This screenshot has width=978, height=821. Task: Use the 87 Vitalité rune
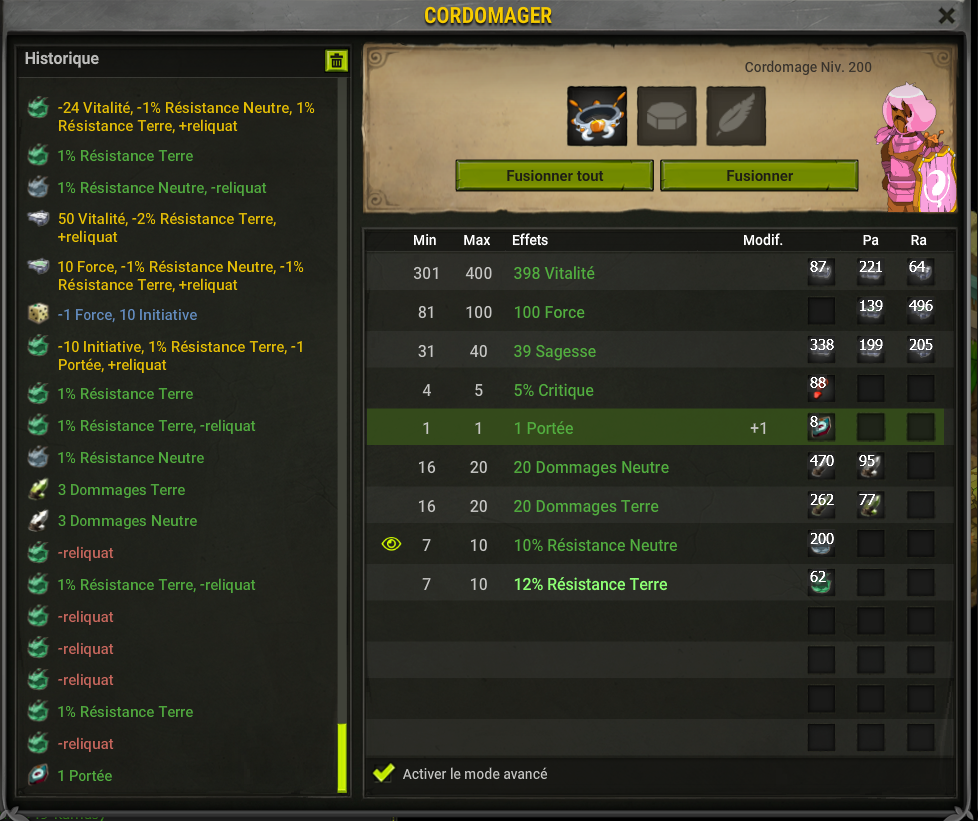pyautogui.click(x=821, y=272)
